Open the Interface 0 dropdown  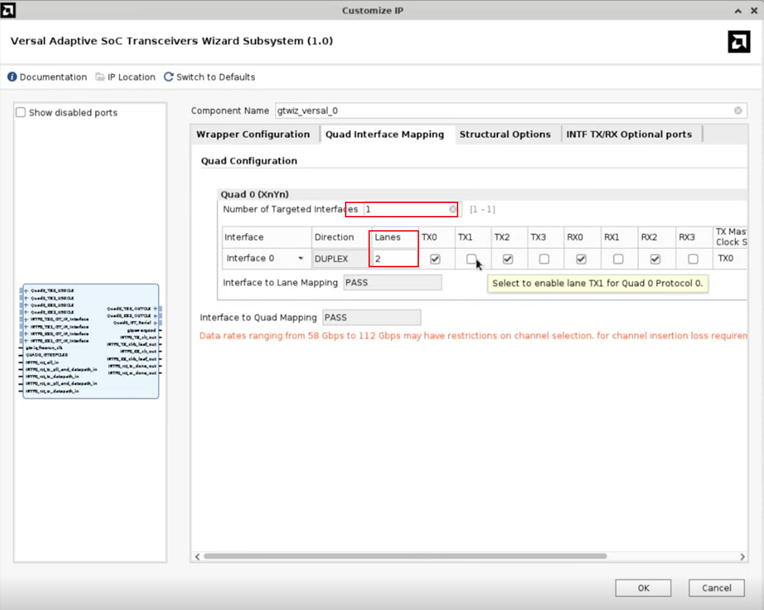266,258
